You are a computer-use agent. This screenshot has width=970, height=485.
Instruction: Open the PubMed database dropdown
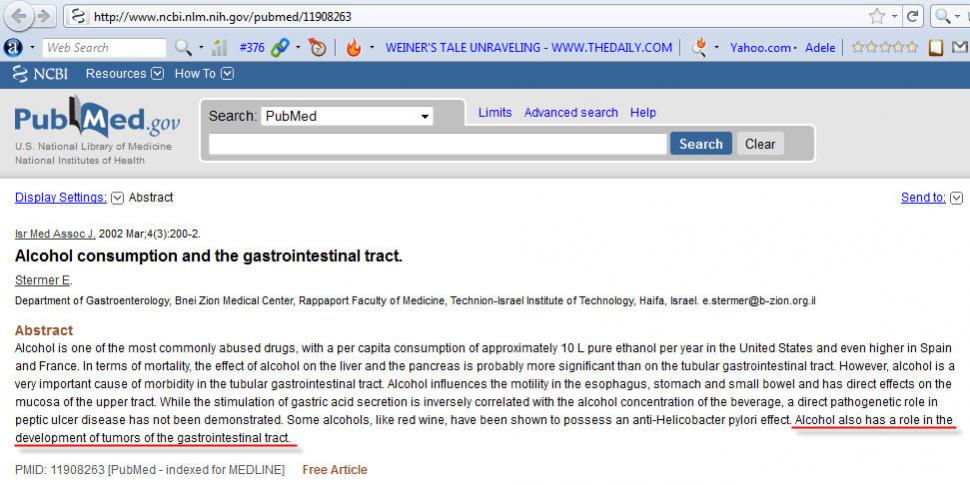[x=346, y=116]
